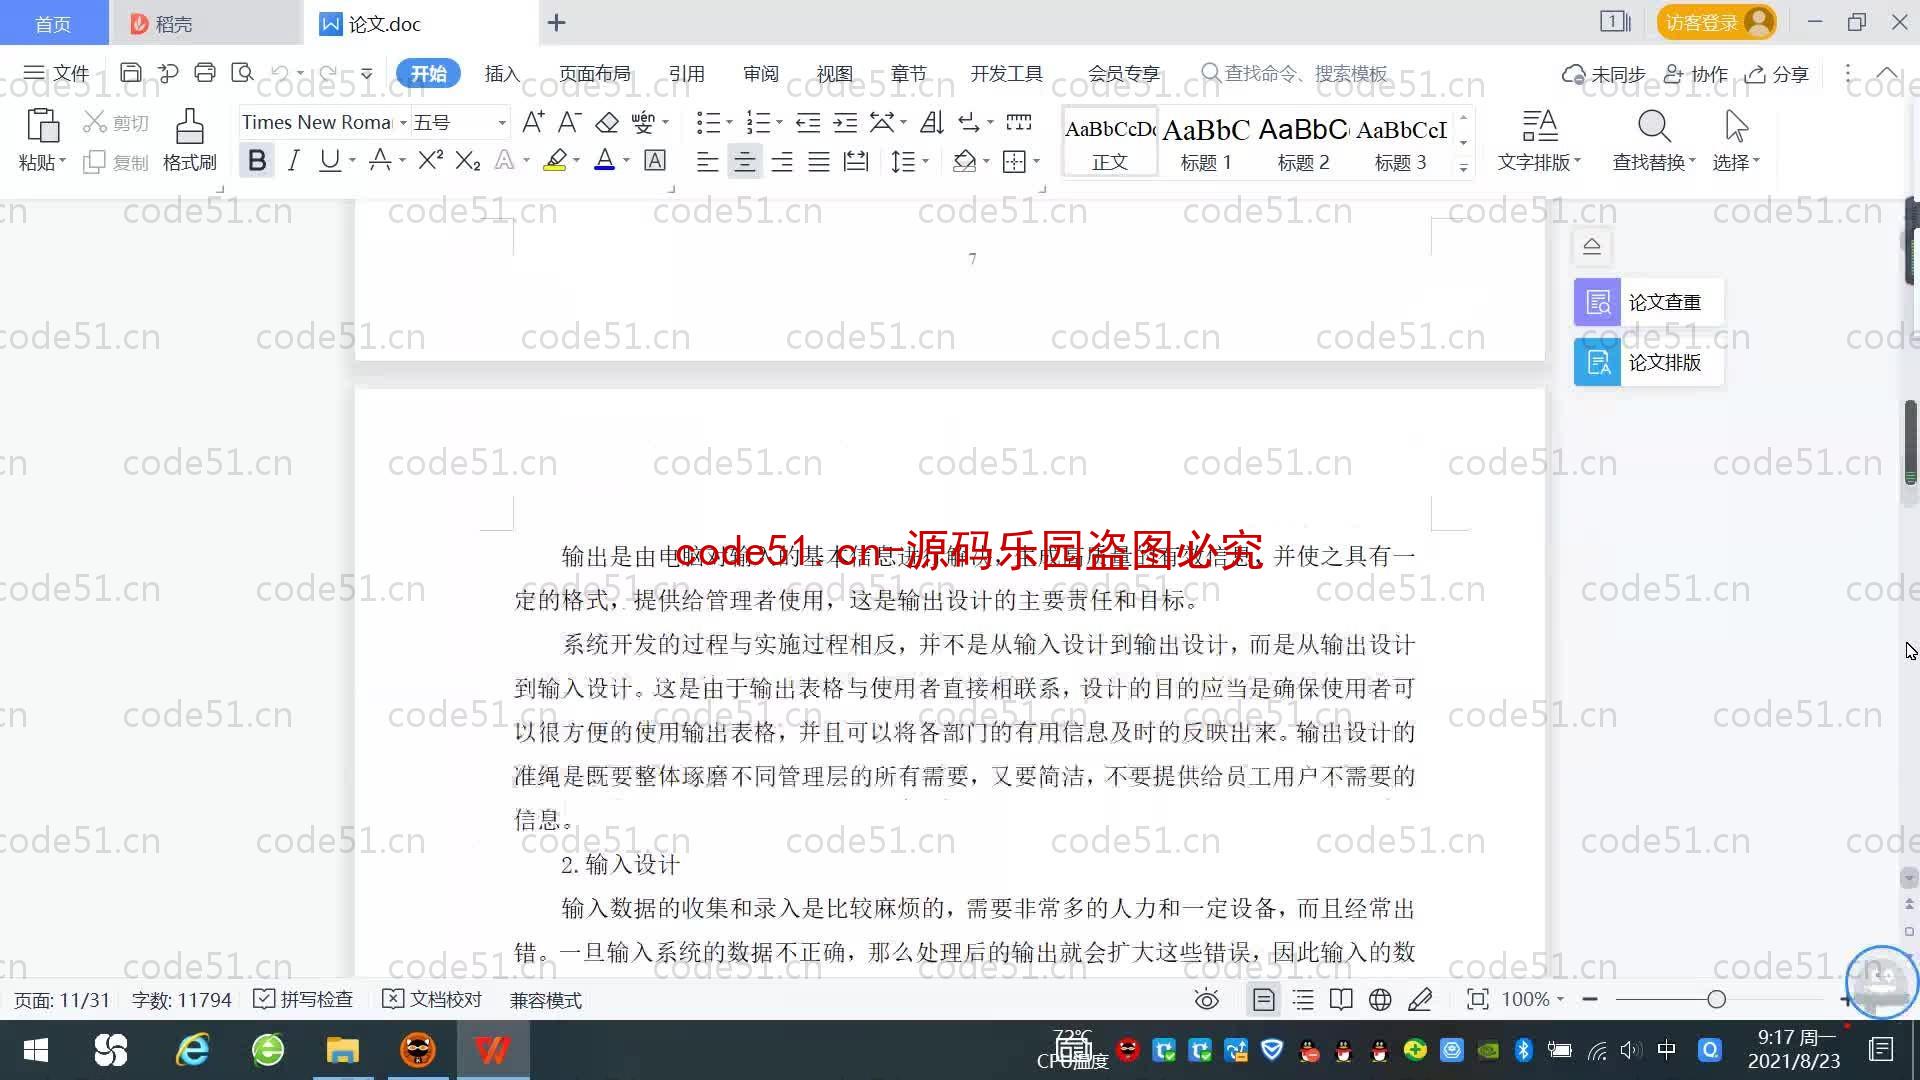Select the Italic formatting icon
Viewport: 1920px width, 1080px height.
293,161
